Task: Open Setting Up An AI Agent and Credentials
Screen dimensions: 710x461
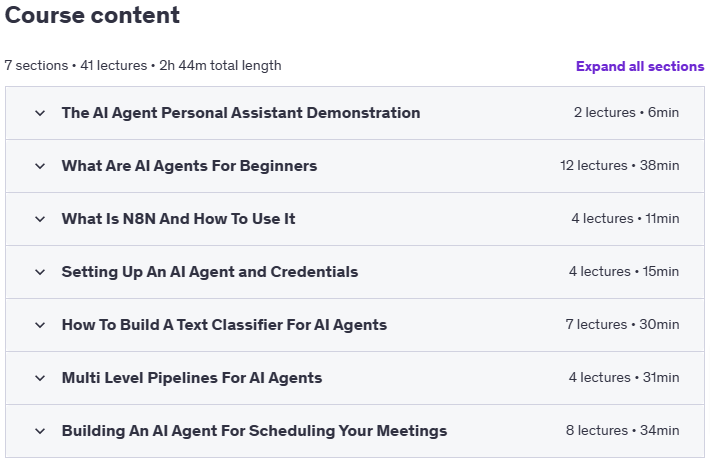Action: (x=209, y=272)
